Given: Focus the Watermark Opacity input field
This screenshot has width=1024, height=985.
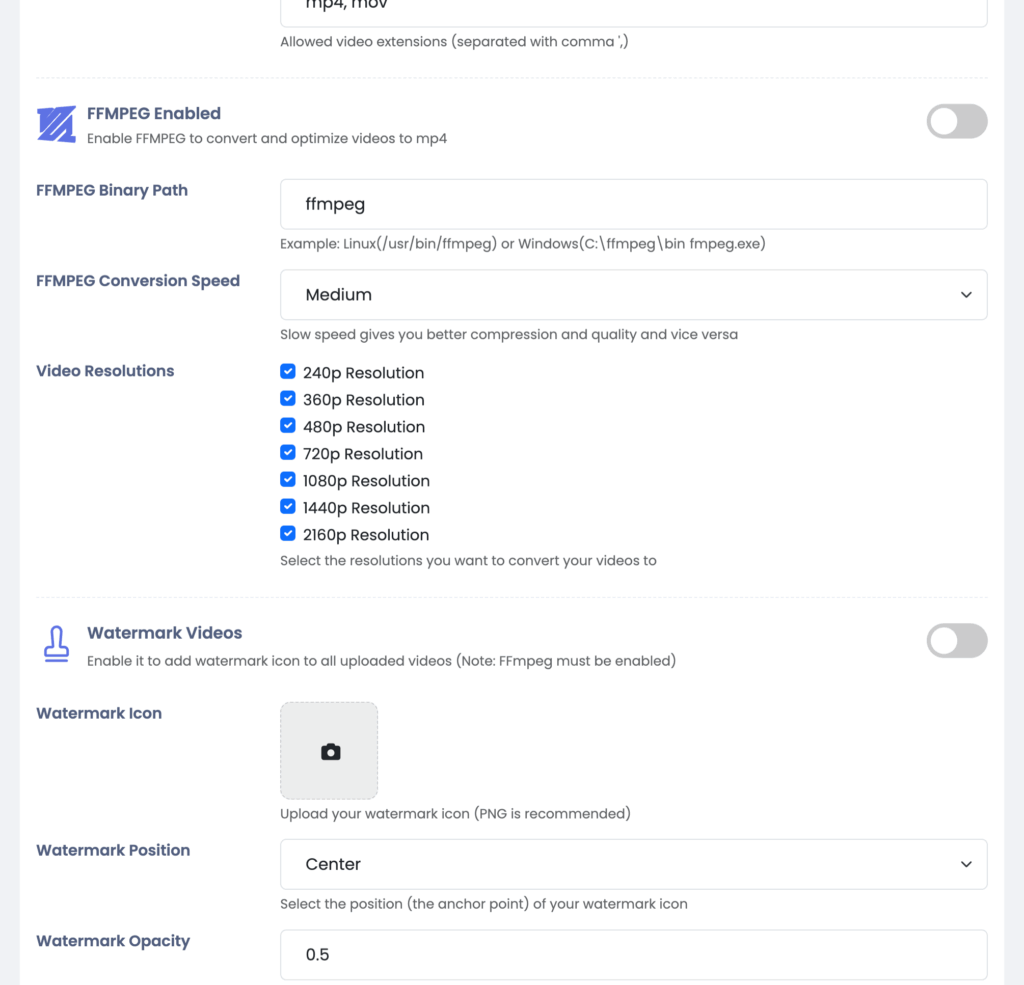Looking at the screenshot, I should point(633,955).
